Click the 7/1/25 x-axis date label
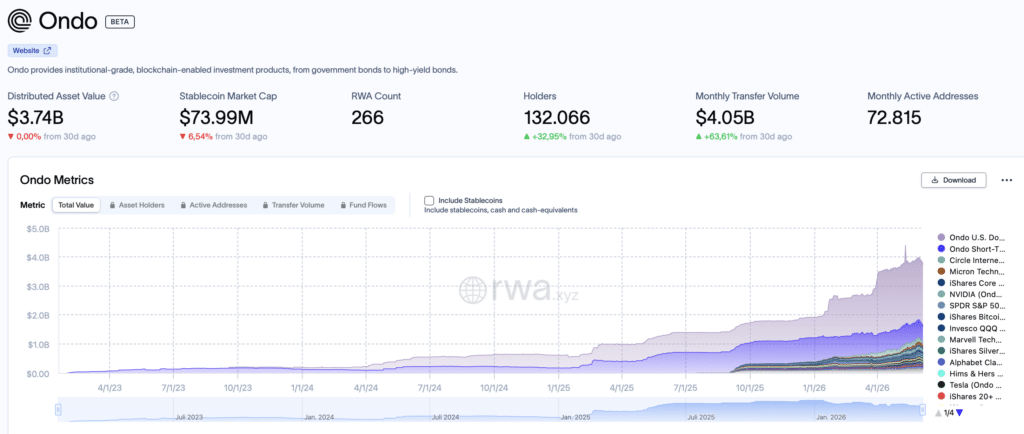The width and height of the screenshot is (1024, 434). pos(685,386)
